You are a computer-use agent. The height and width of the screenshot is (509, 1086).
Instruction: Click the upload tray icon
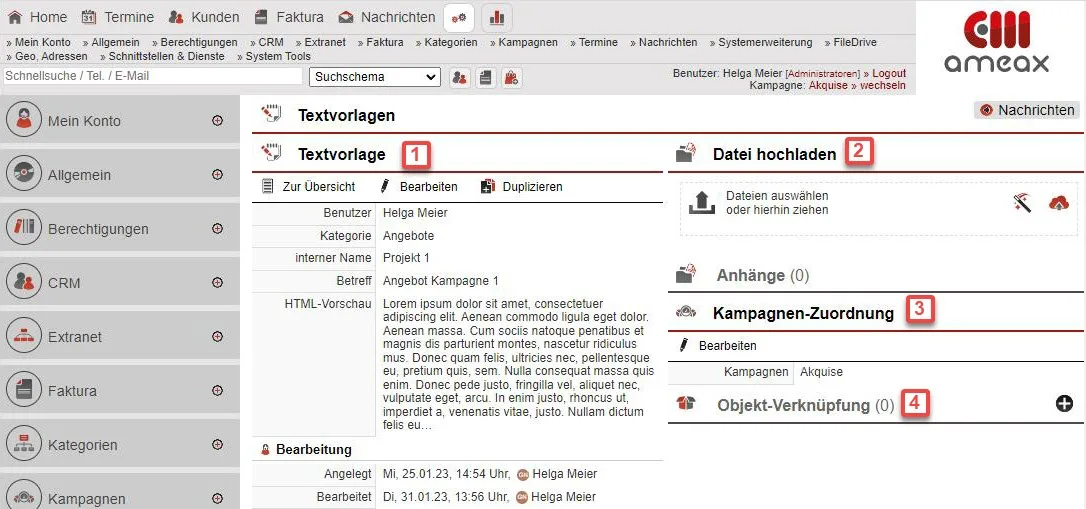(703, 203)
